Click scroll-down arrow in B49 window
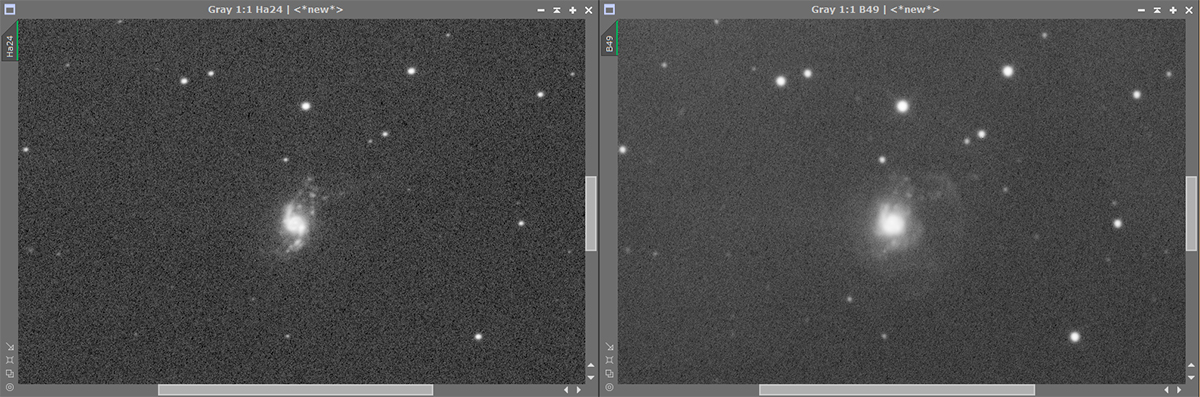Screen dimensions: 1200x397 point(1191,378)
